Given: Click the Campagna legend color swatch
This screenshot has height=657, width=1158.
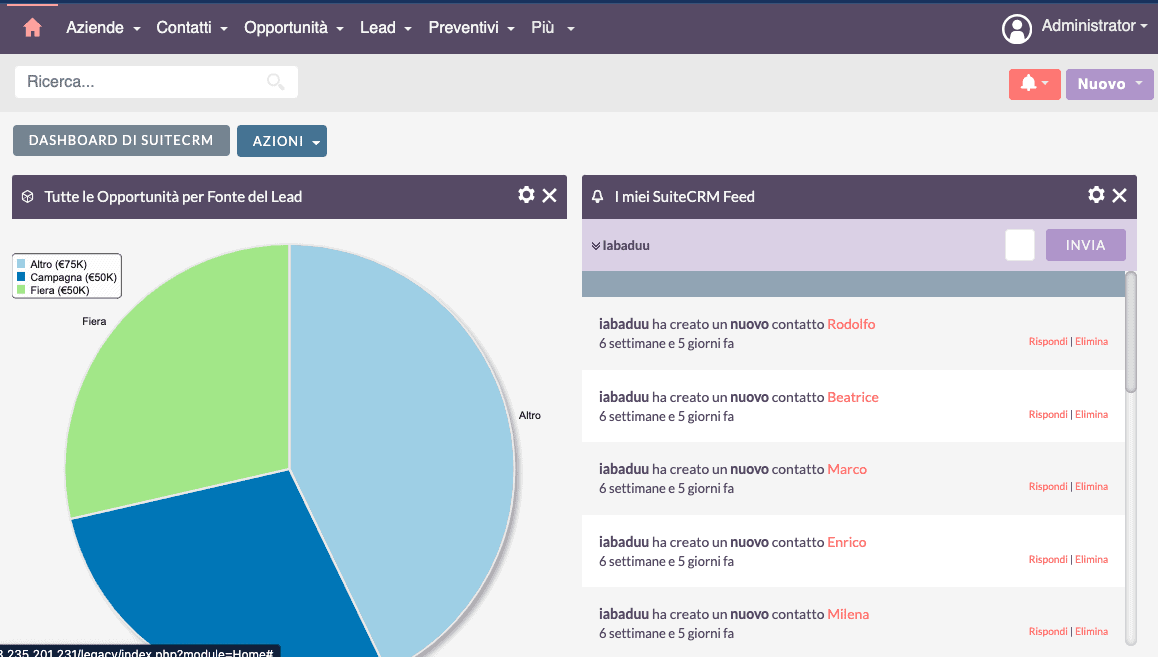Looking at the screenshot, I should [21, 277].
